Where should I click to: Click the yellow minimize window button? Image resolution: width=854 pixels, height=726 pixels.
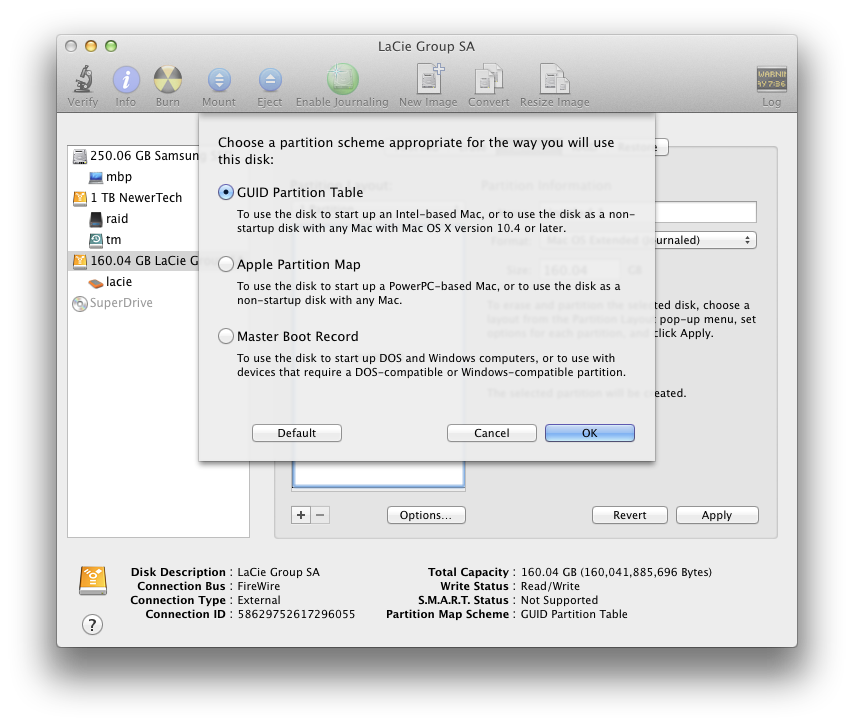91,46
